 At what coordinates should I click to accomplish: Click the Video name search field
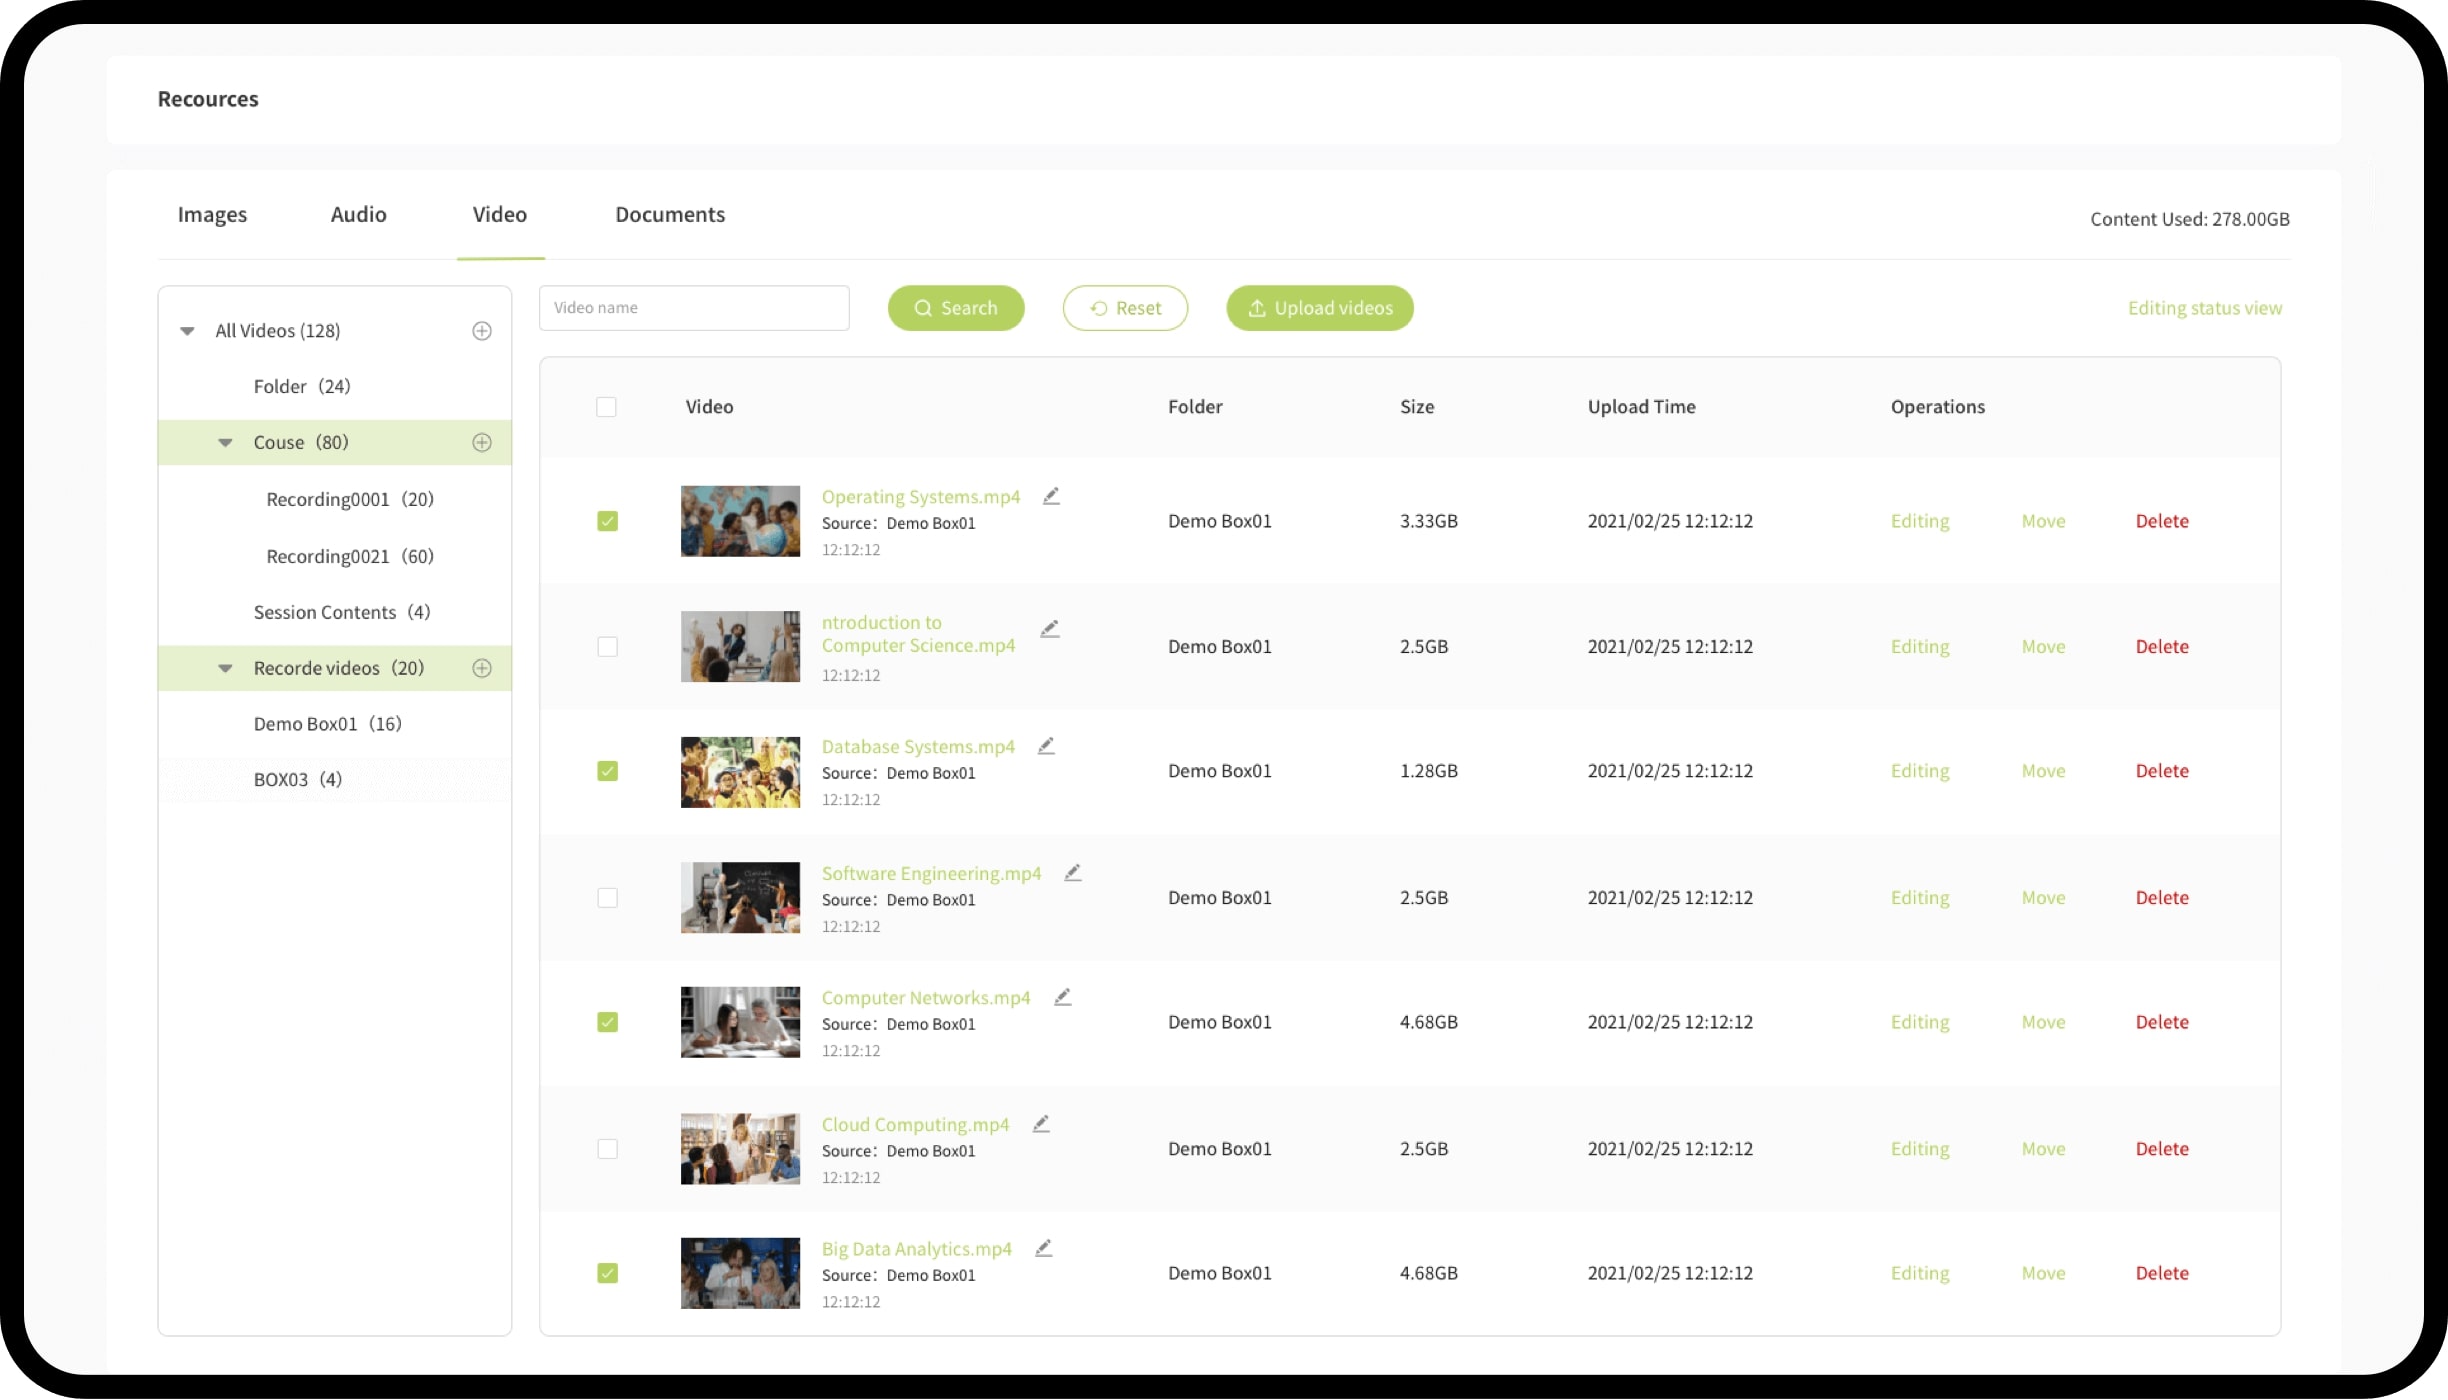(x=694, y=308)
